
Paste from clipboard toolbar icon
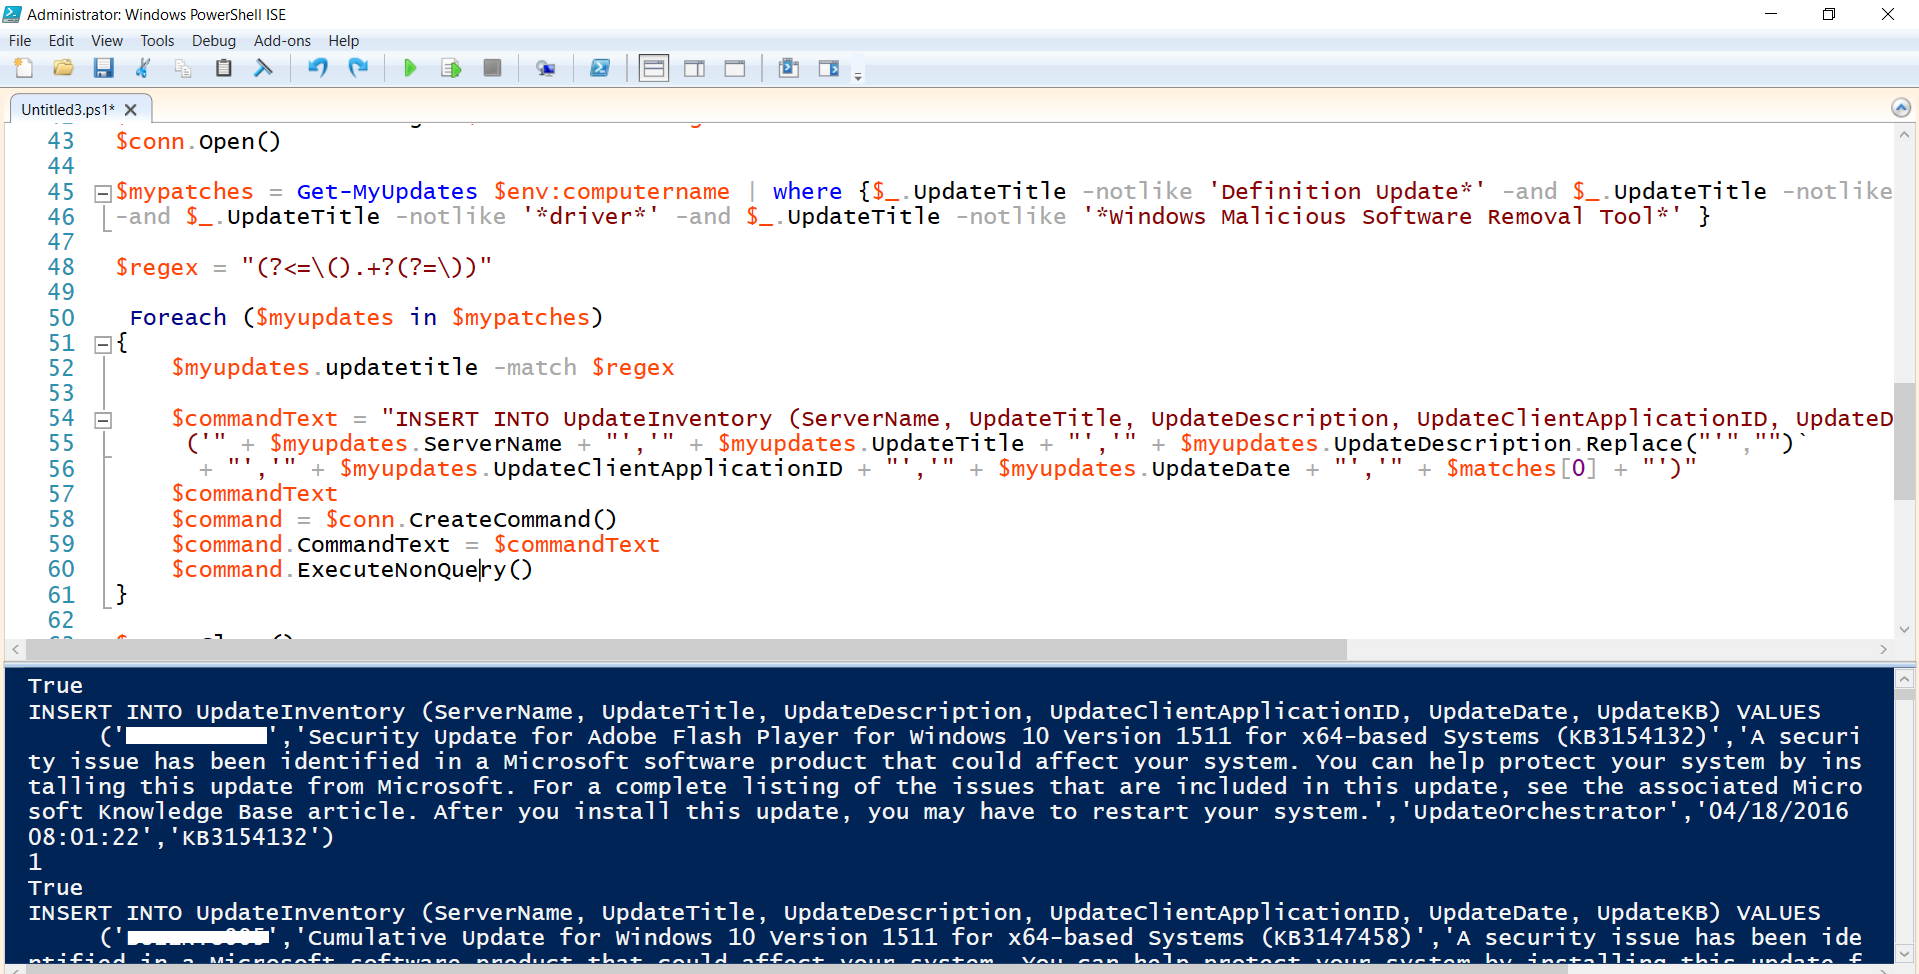(224, 68)
